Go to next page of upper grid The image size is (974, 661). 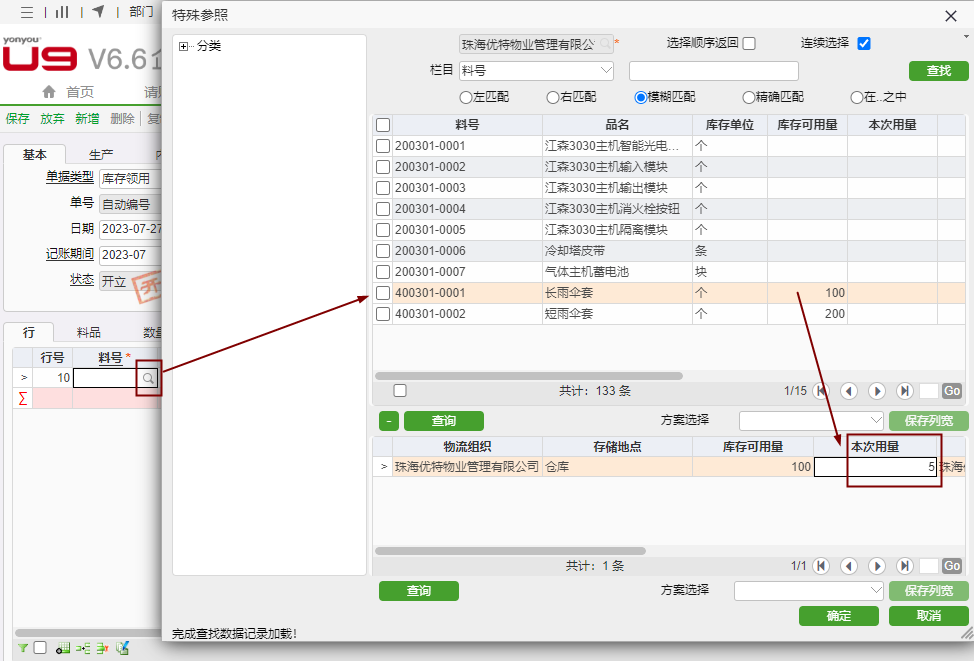pos(877,391)
